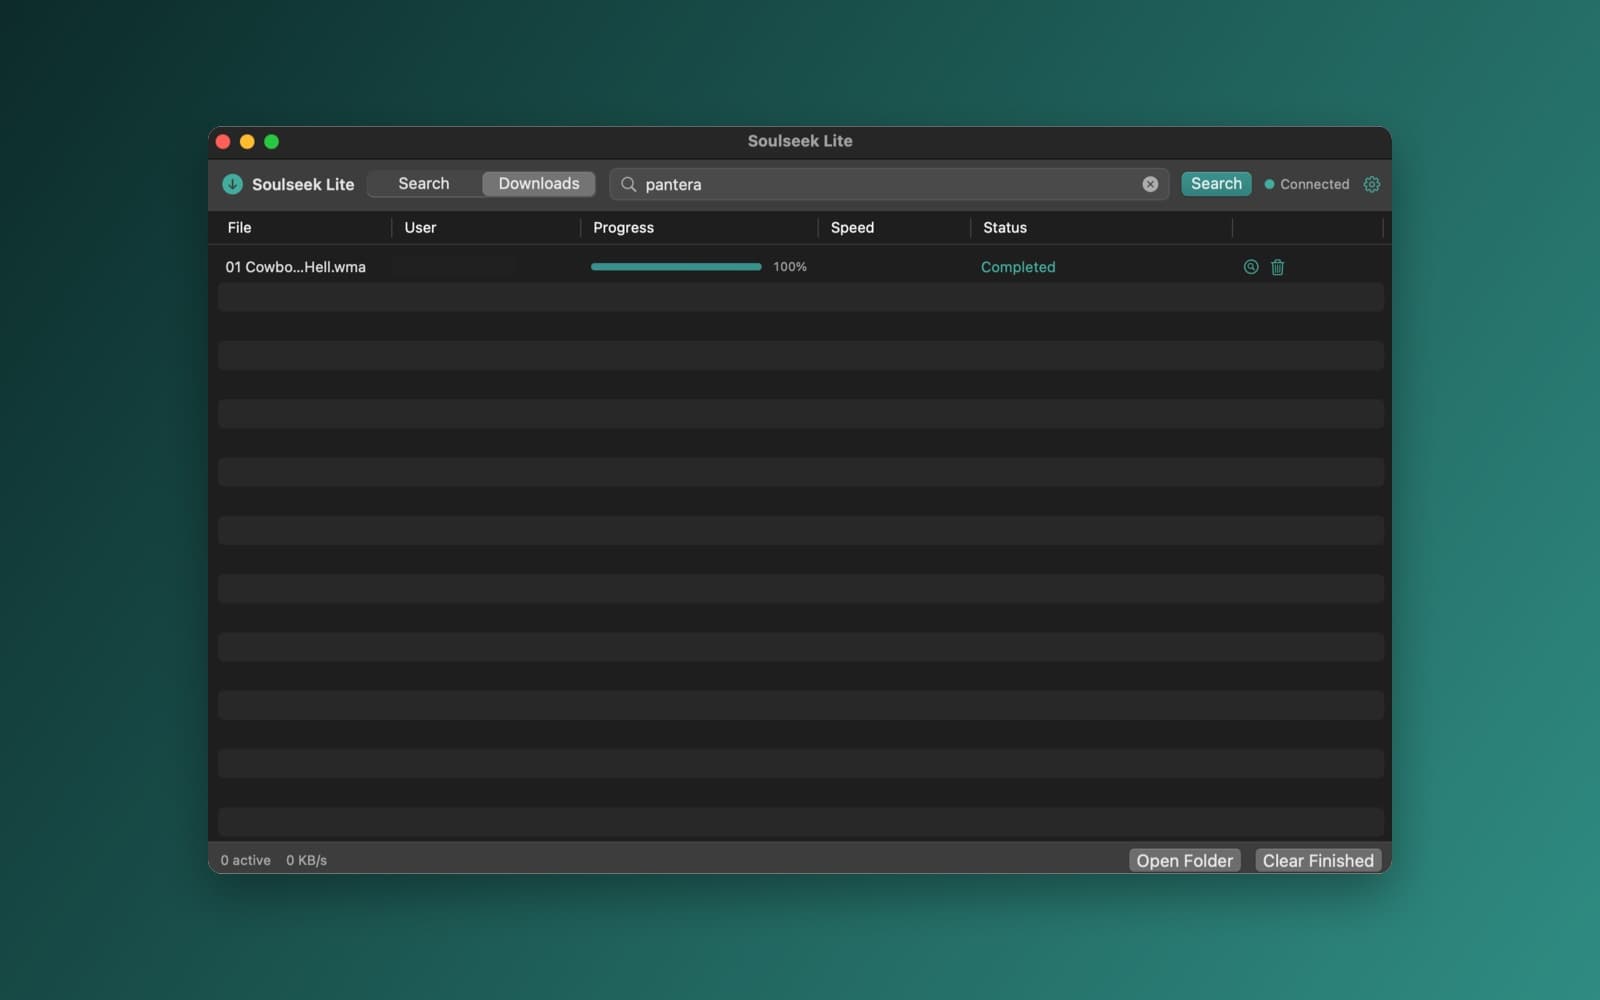
Task: Minimize the window with yellow button
Action: pos(247,142)
